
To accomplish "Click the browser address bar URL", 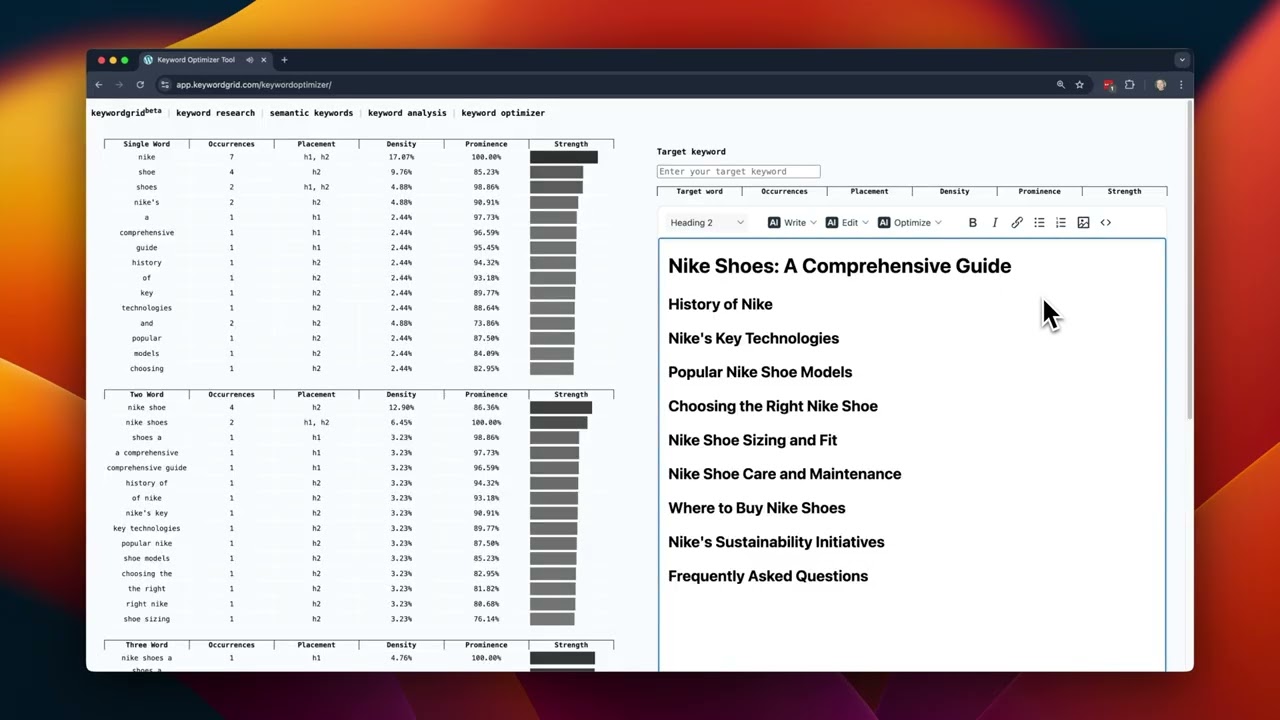I will click(254, 85).
